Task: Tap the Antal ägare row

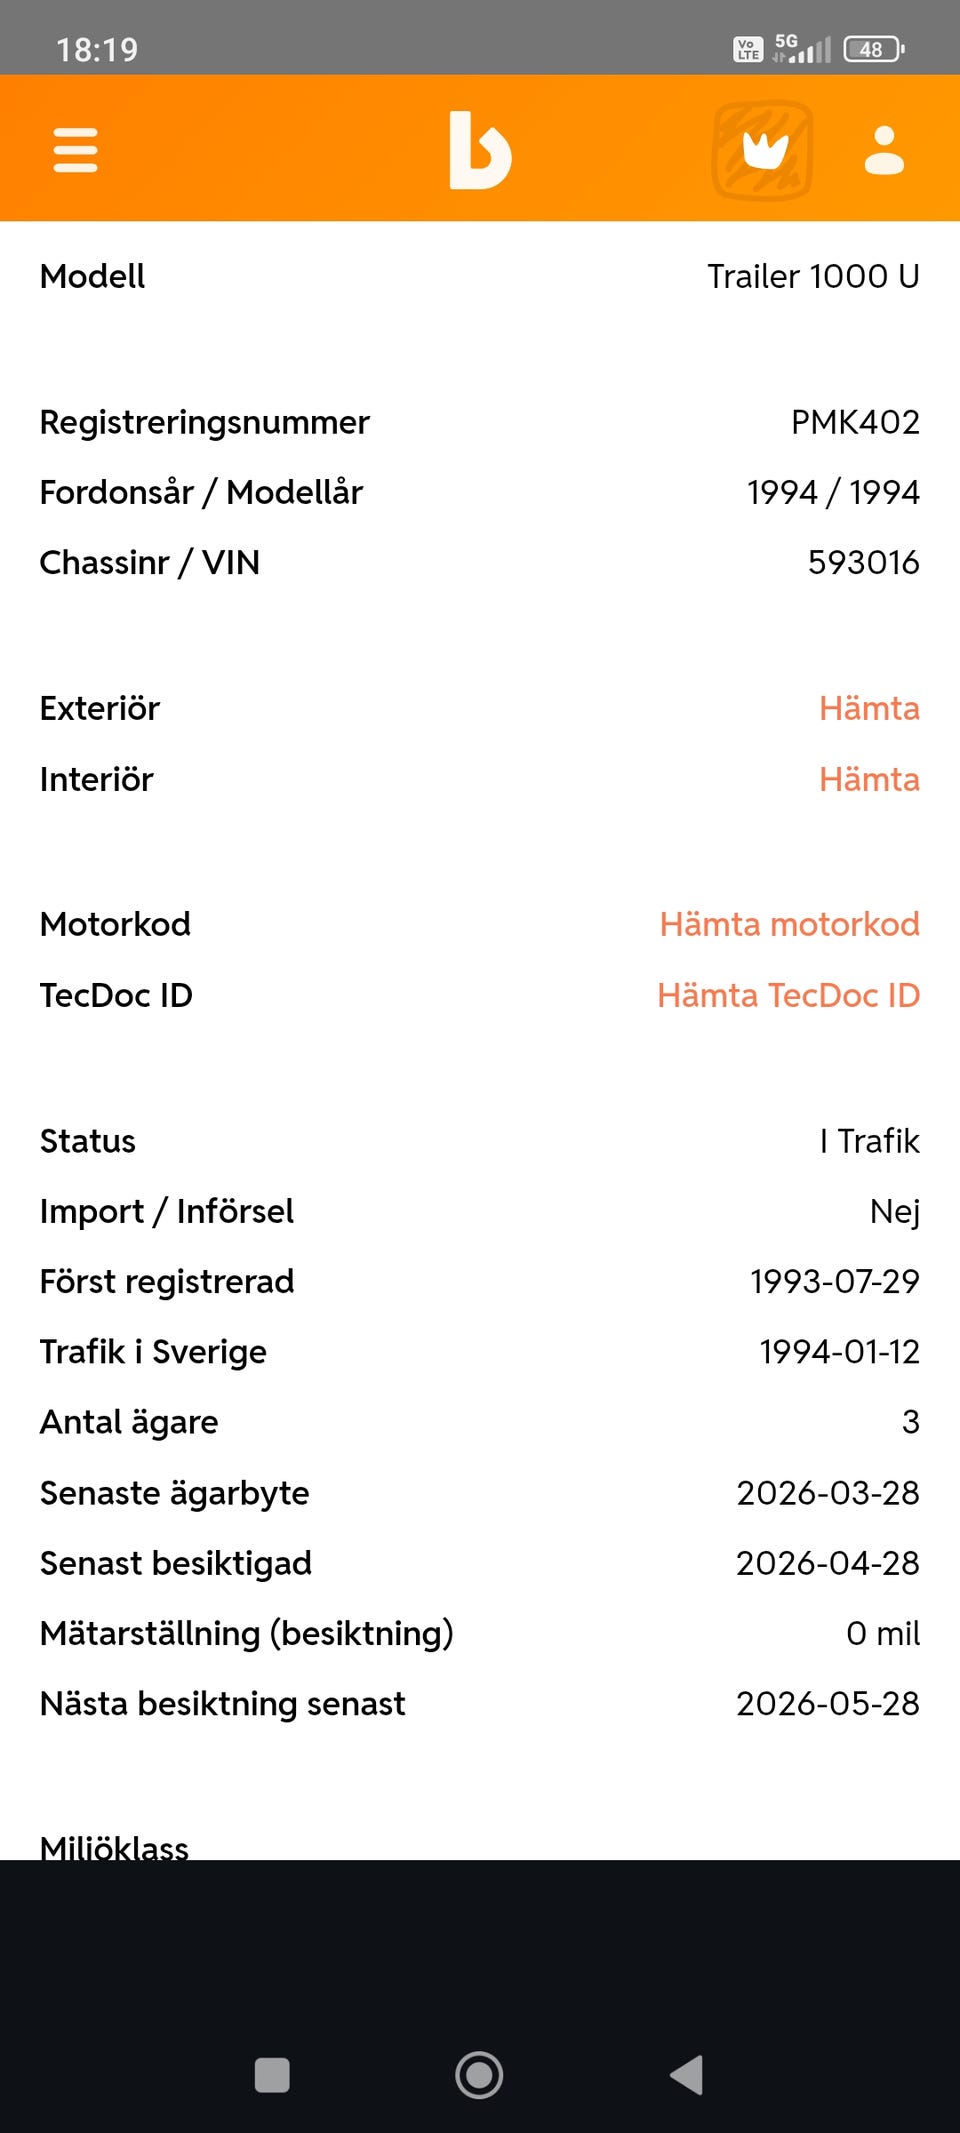Action: 480,1422
